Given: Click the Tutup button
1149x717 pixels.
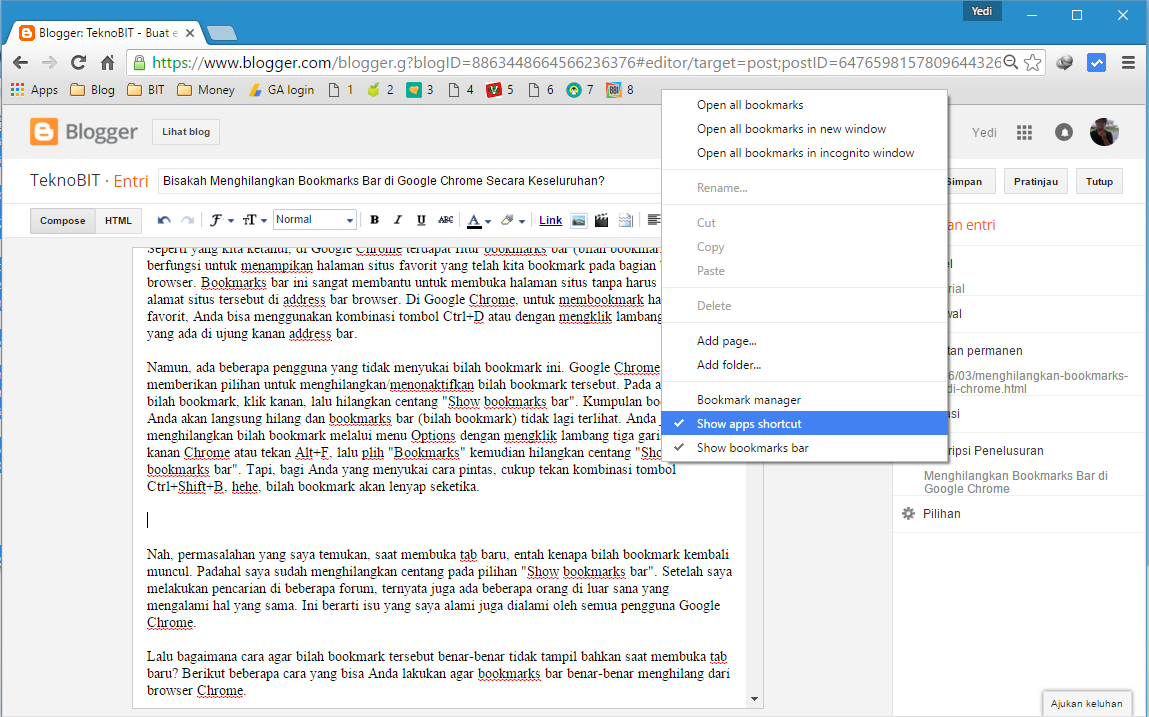Looking at the screenshot, I should (x=1099, y=181).
